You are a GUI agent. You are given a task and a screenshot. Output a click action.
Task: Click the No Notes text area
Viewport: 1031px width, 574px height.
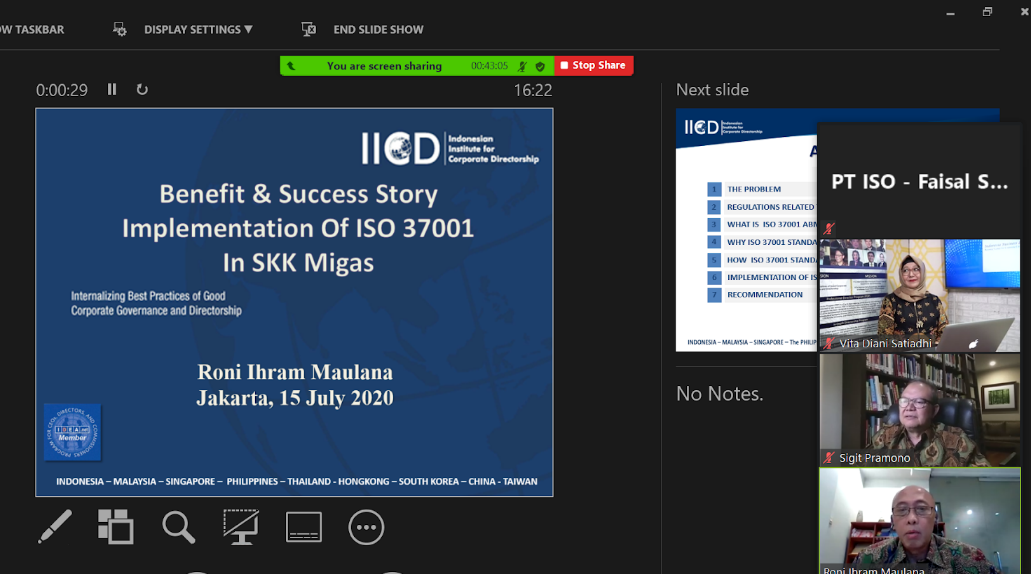tap(719, 394)
